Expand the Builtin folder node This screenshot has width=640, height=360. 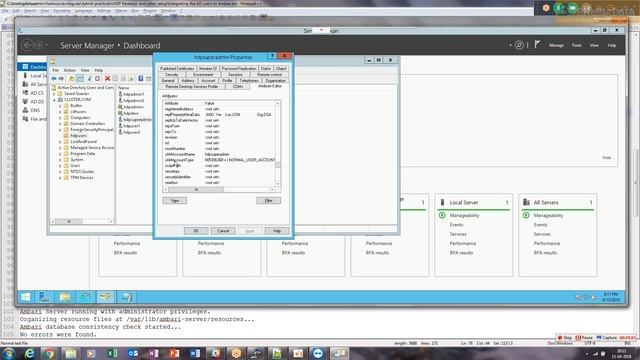[x=60, y=105]
